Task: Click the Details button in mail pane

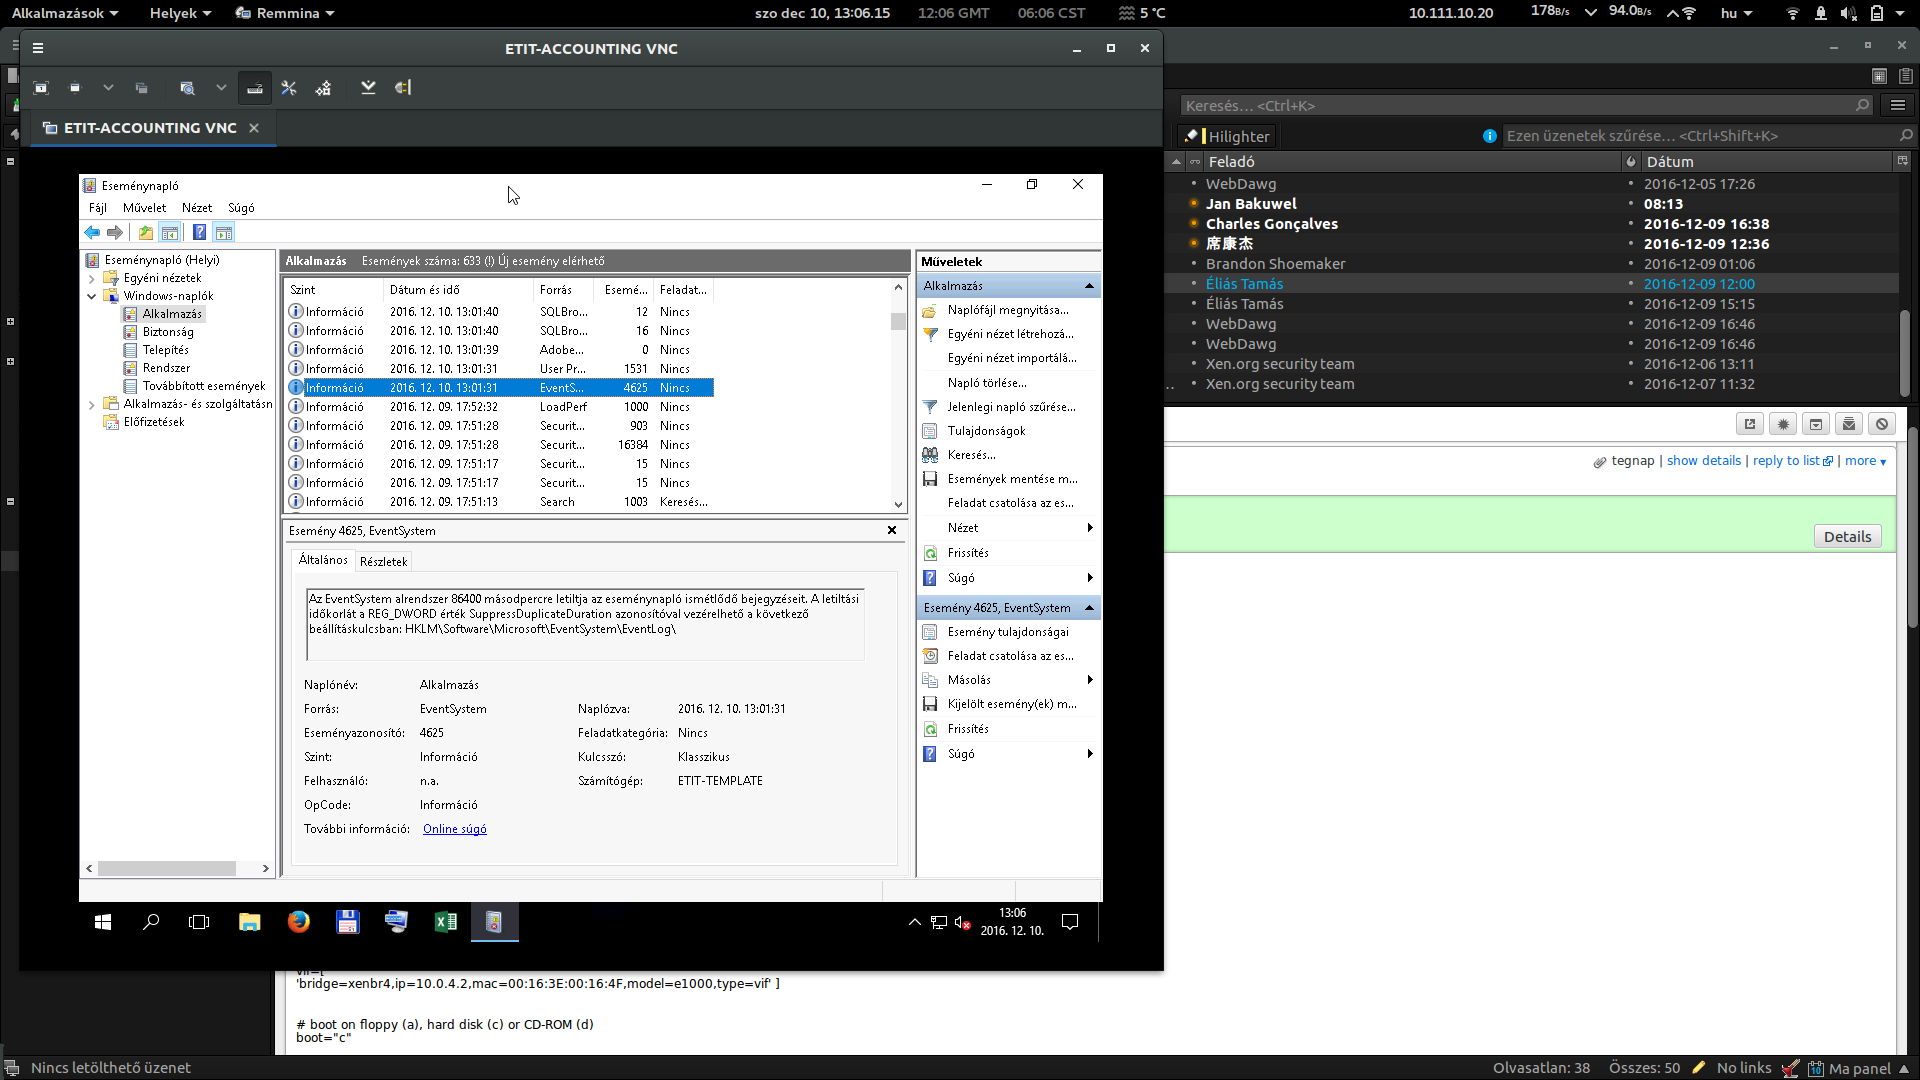Action: coord(1846,537)
